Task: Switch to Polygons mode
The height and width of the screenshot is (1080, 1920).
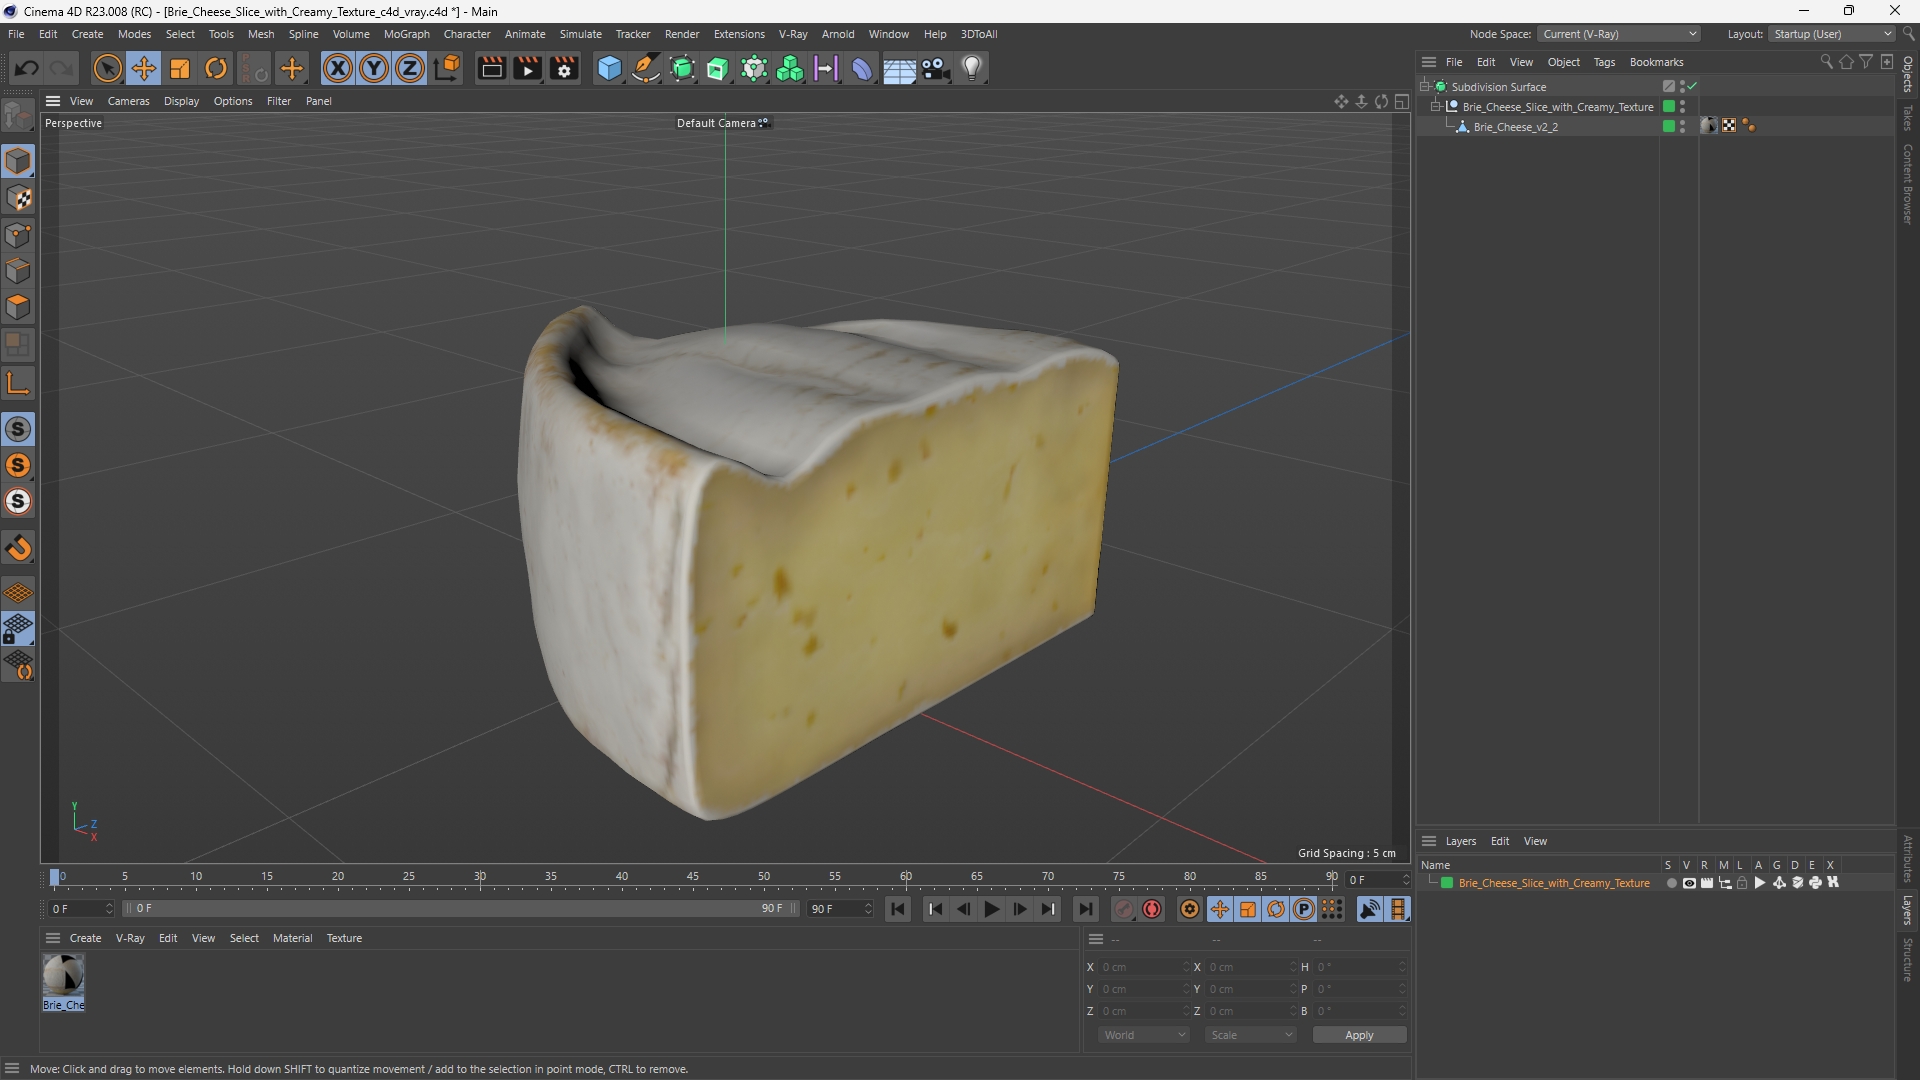Action: point(19,307)
